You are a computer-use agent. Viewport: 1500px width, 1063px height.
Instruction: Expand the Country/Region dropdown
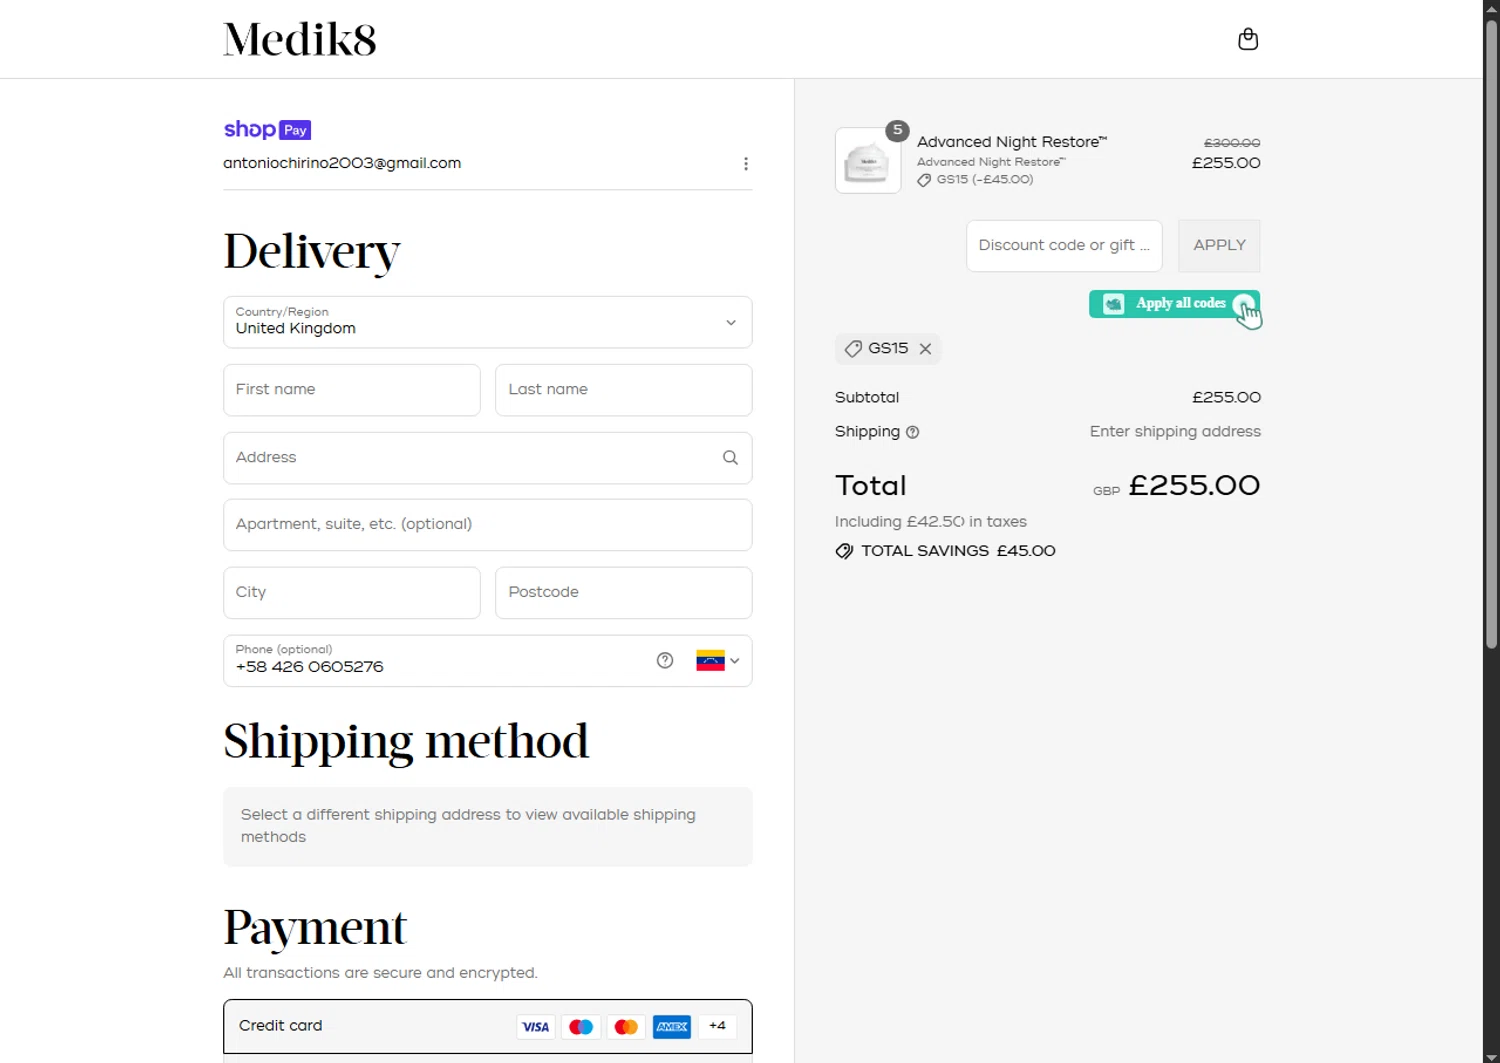487,322
